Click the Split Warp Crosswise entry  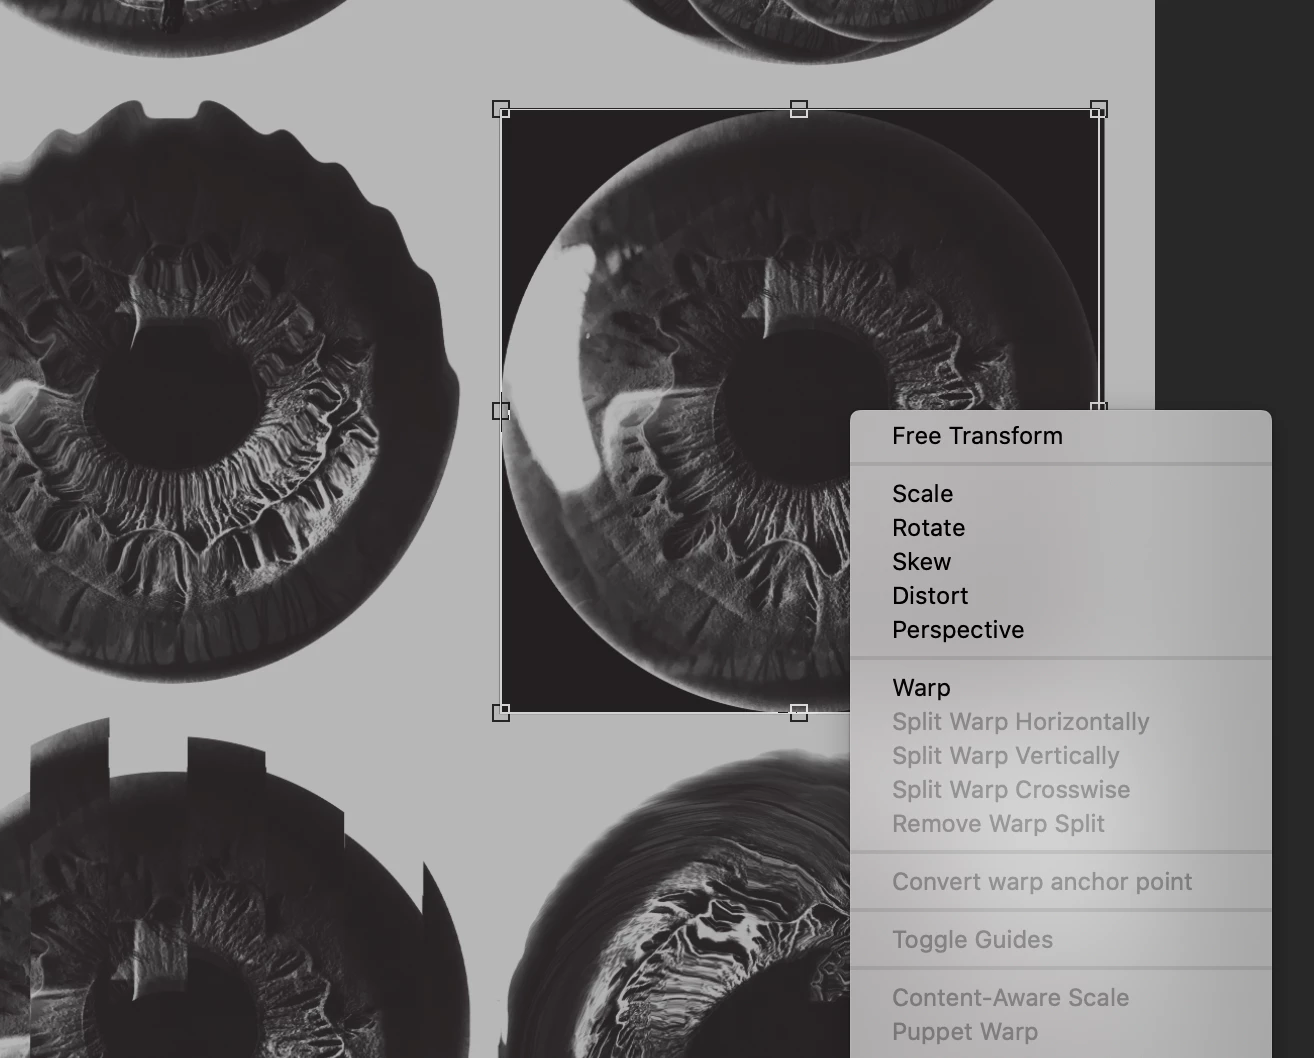click(x=1060, y=790)
